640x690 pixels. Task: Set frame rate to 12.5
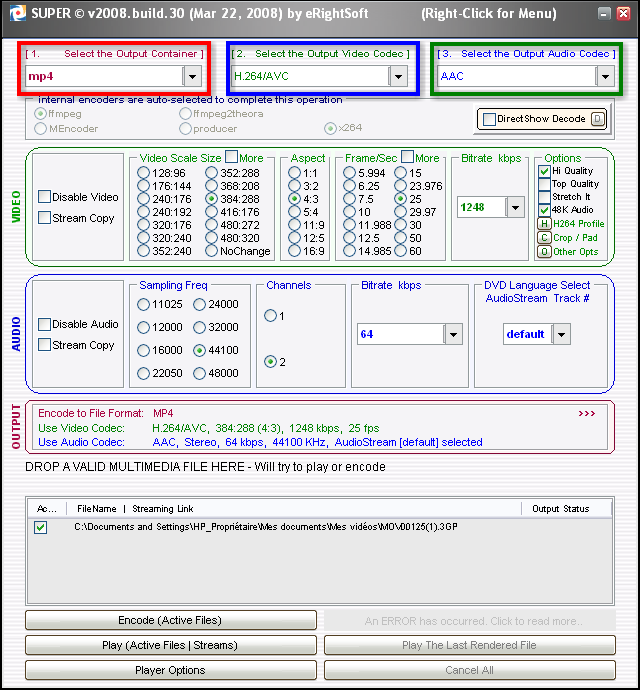pyautogui.click(x=349, y=238)
